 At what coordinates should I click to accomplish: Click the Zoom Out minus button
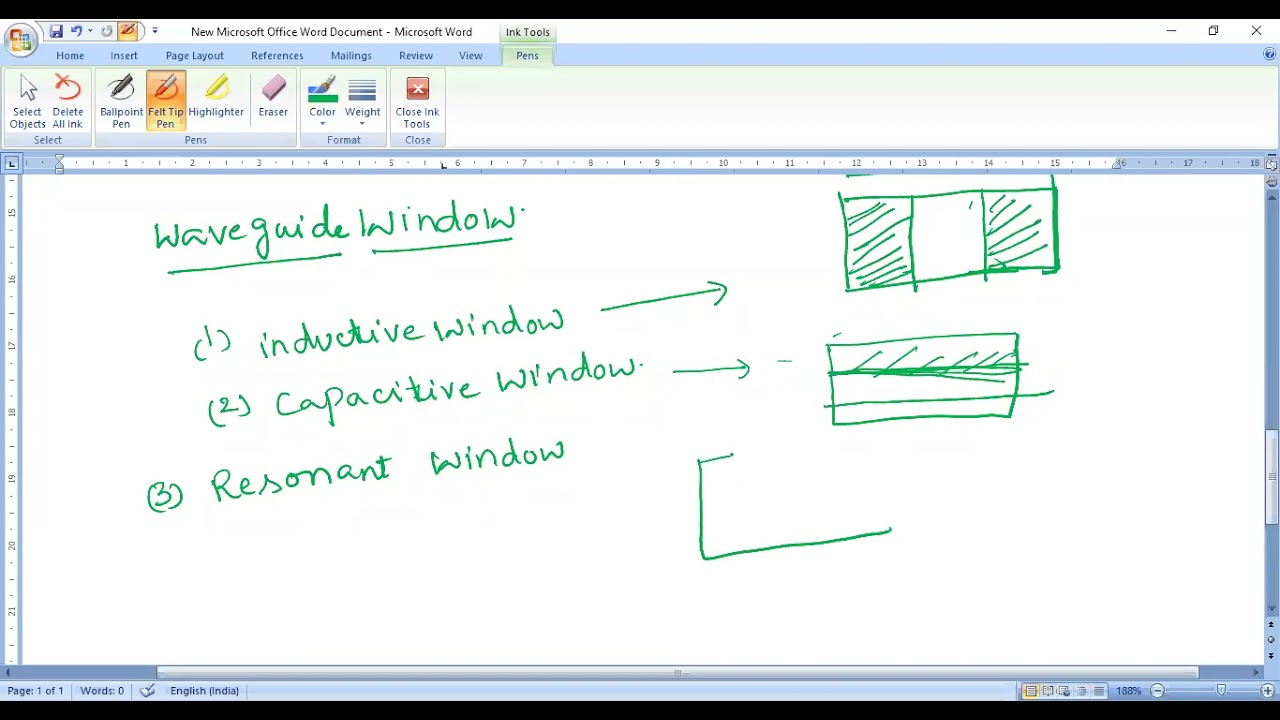tap(1157, 691)
